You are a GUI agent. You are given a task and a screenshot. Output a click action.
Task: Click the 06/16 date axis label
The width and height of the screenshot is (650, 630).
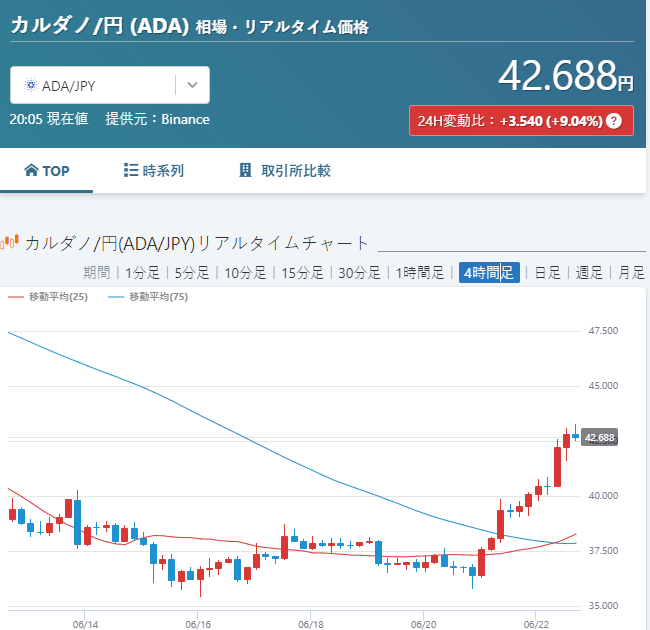[x=198, y=624]
